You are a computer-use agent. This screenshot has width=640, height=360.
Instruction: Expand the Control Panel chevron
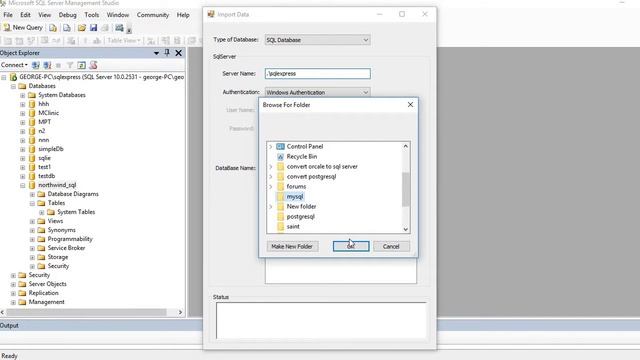(270, 147)
